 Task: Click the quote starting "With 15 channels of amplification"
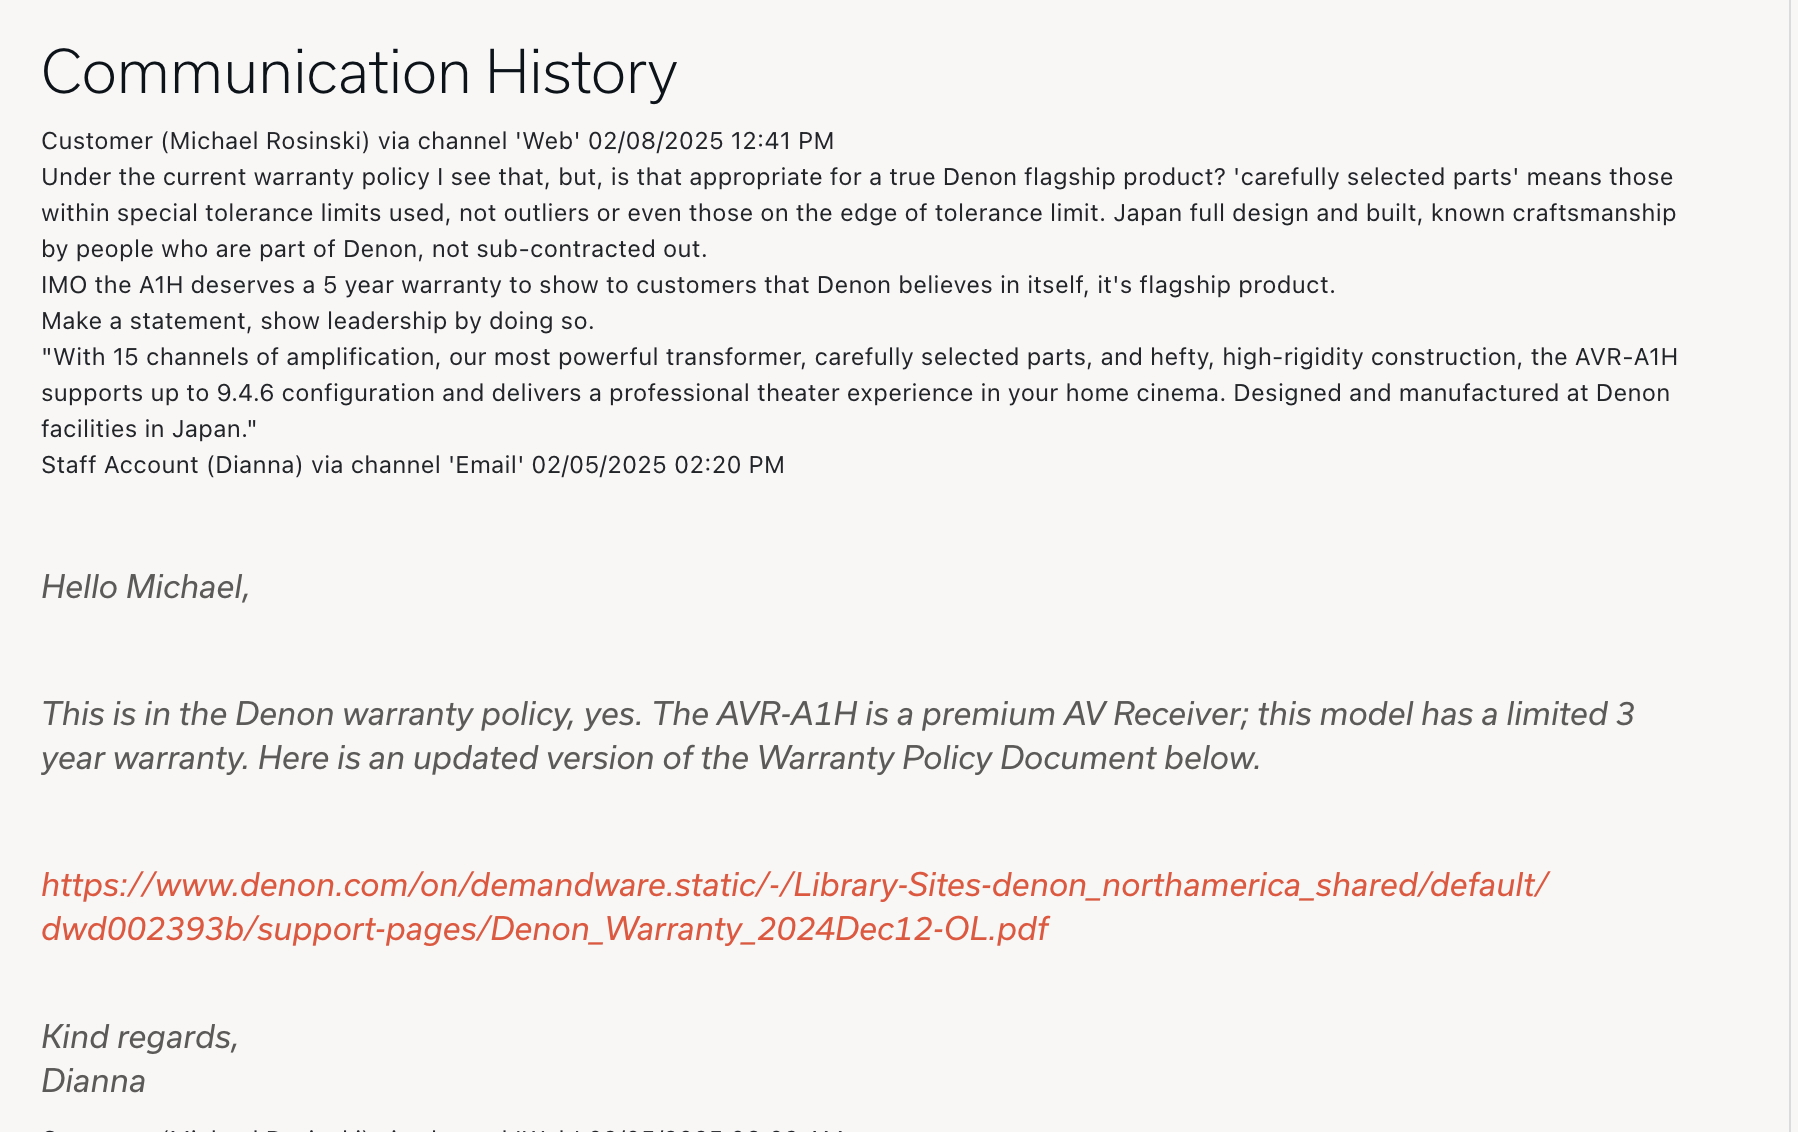859,357
